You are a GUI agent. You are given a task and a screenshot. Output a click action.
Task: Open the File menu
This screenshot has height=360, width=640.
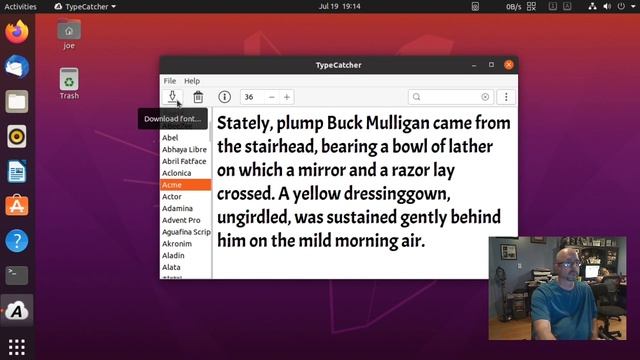coord(170,81)
